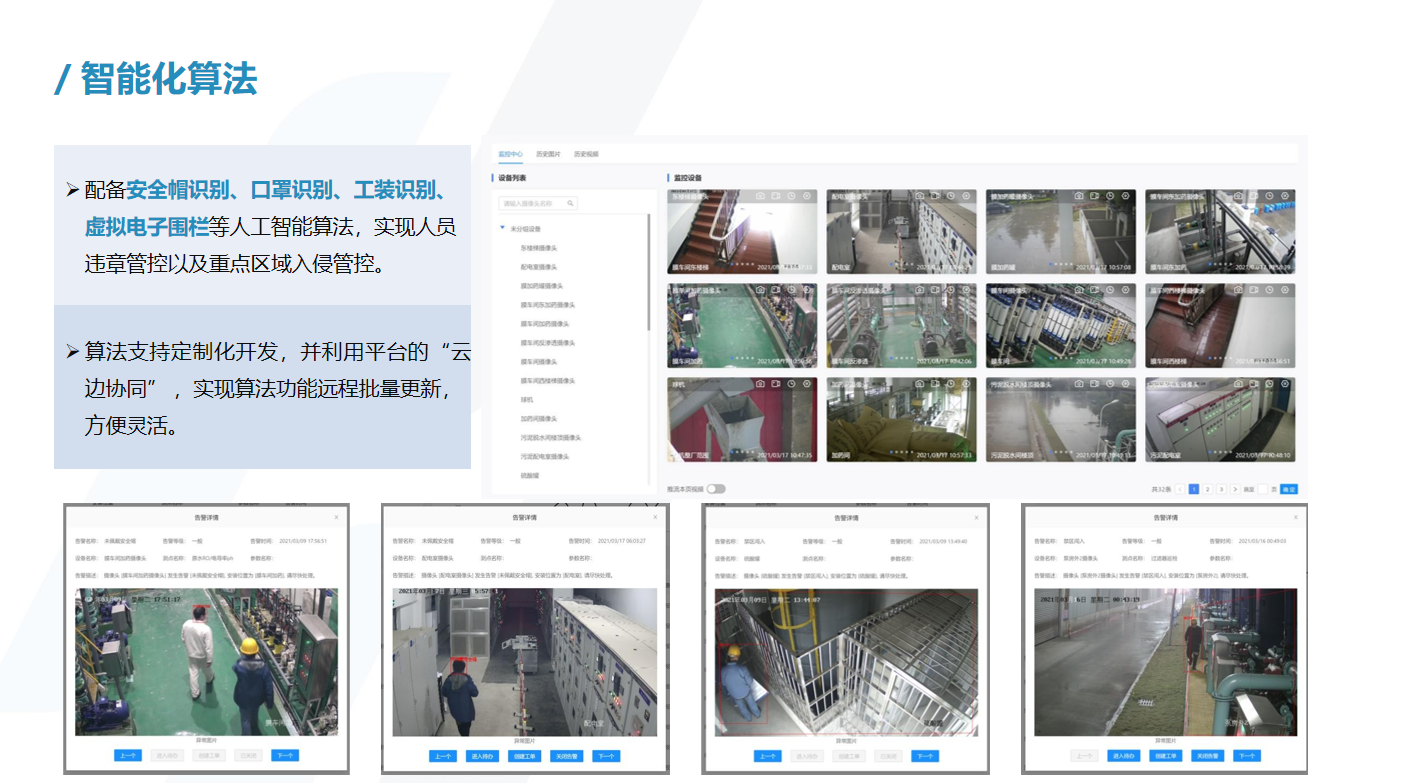Close the 硫酸罐 alarm detail dialog
The image size is (1401, 783).
[978, 518]
